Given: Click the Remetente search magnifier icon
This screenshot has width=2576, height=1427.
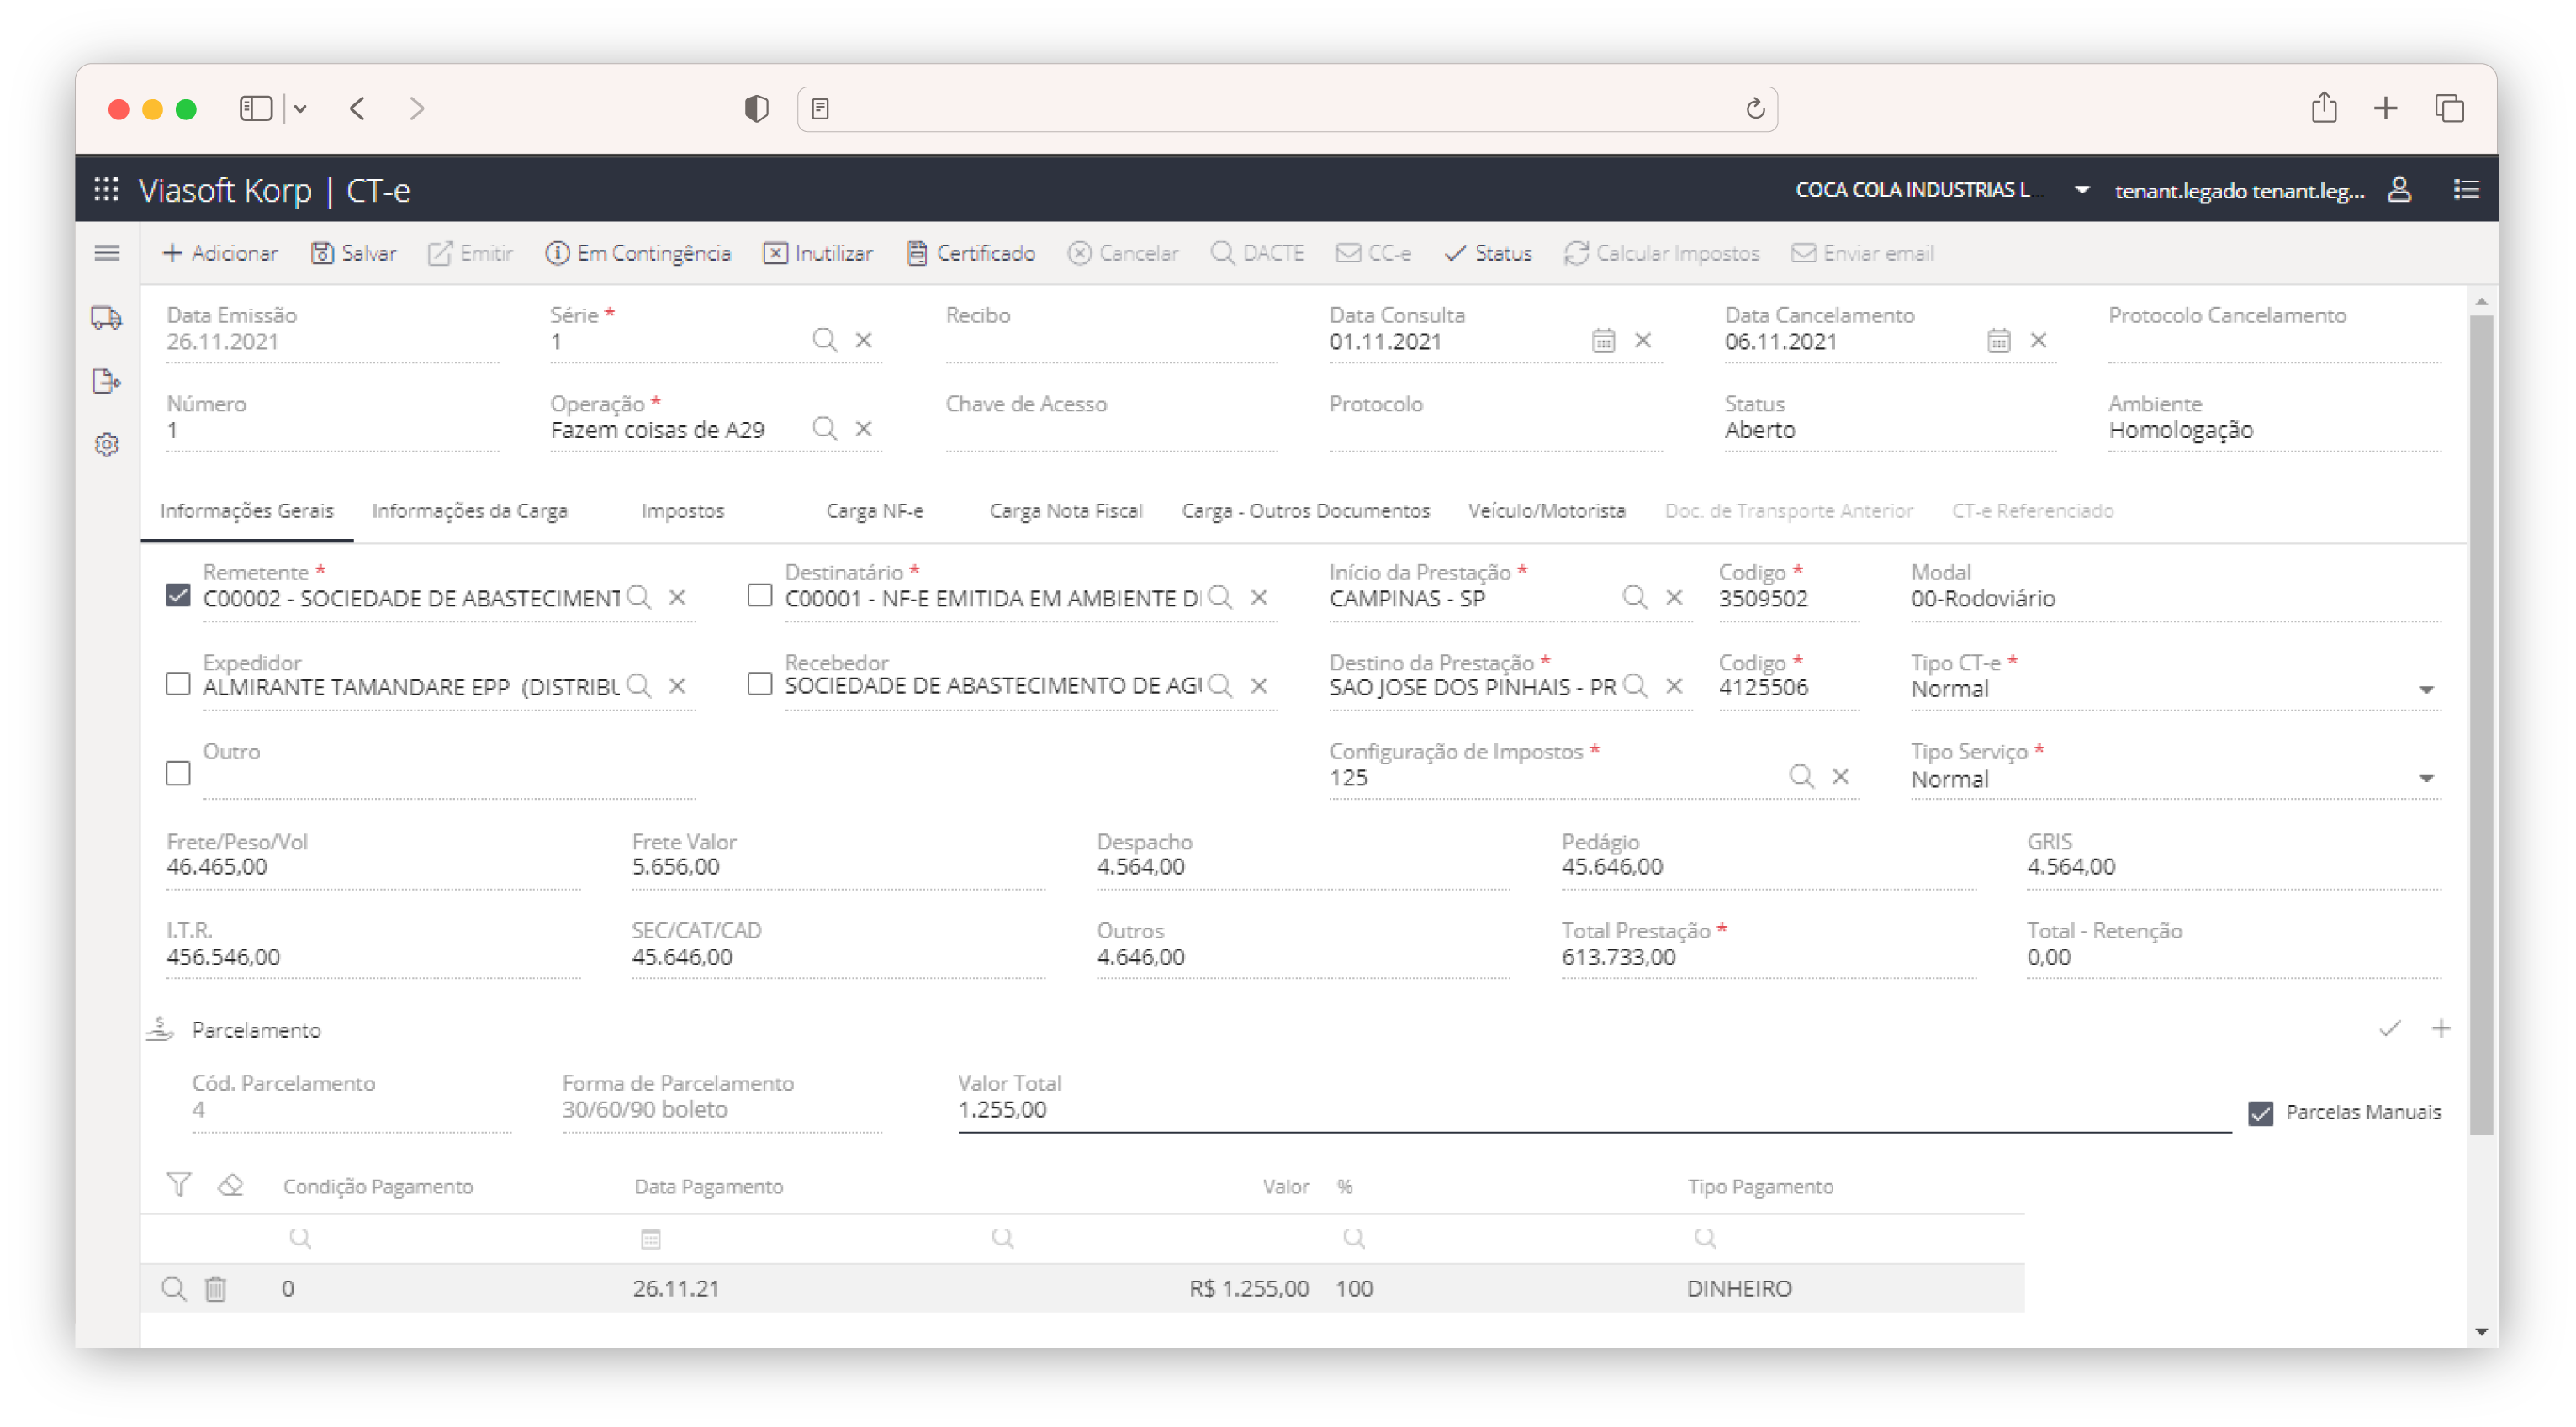Looking at the screenshot, I should tap(638, 598).
